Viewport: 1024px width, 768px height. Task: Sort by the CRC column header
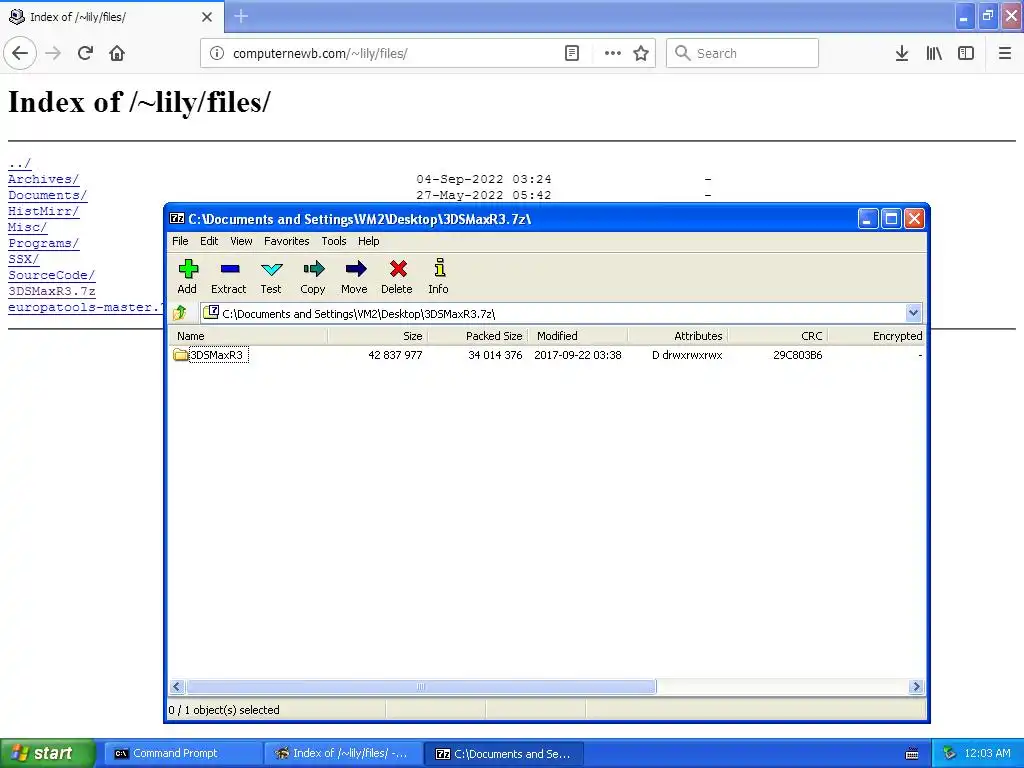[x=777, y=336]
